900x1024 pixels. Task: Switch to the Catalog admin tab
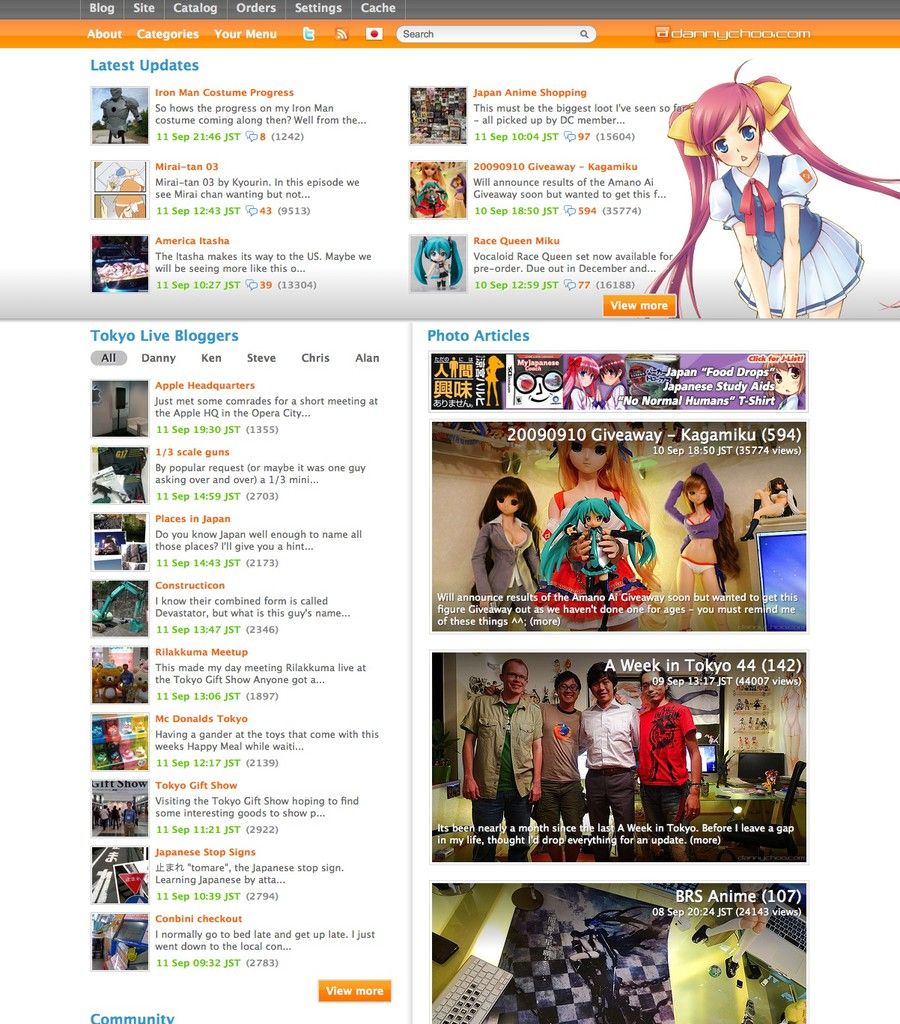point(195,8)
